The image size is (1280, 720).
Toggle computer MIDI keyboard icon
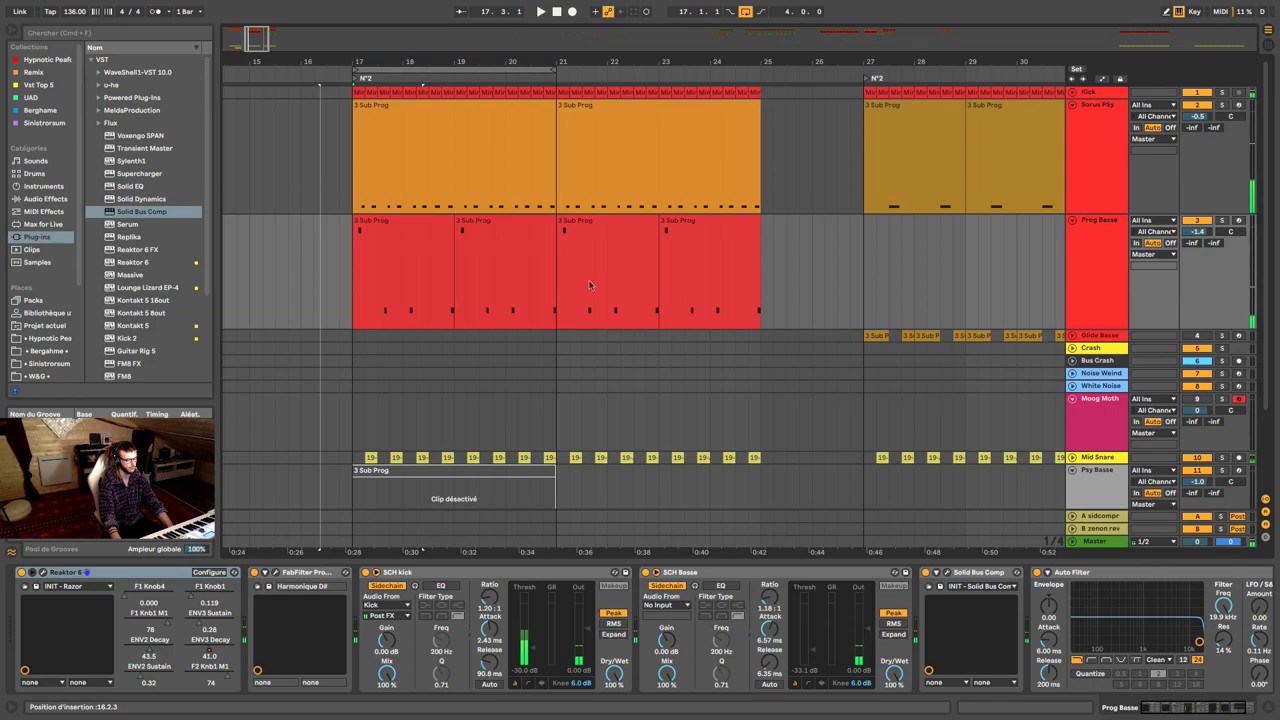click(x=1179, y=12)
